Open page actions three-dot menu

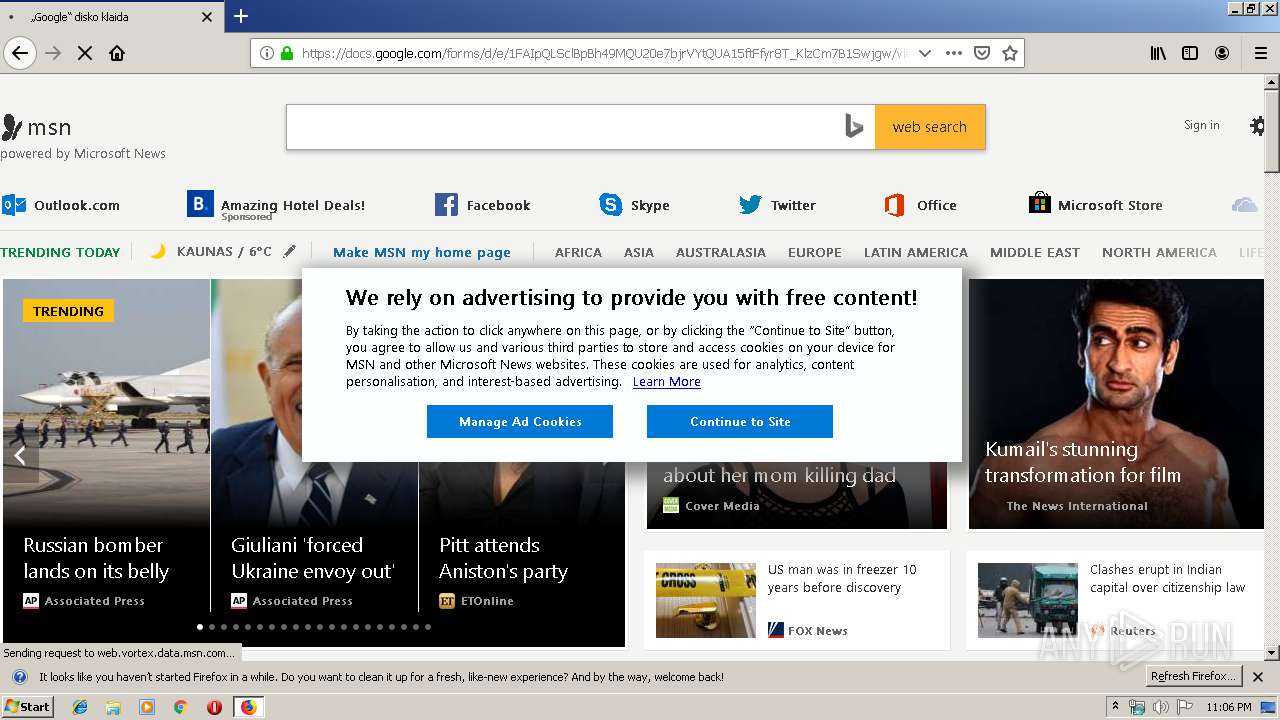954,53
